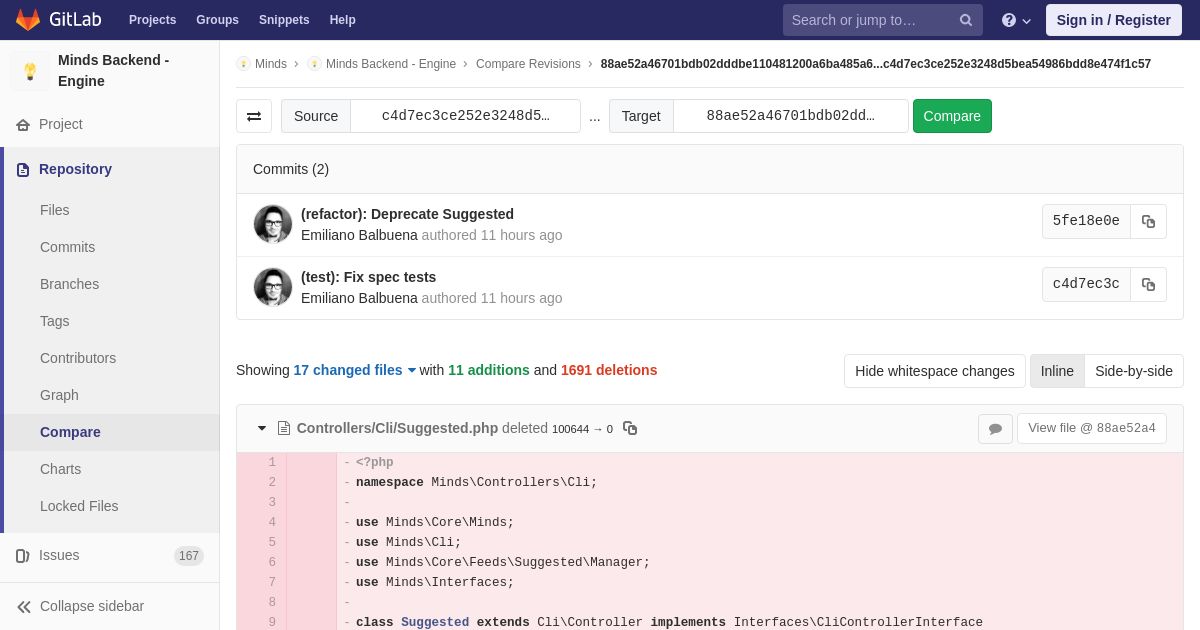This screenshot has height=630, width=1200.
Task: Expand the 17 changed files dropdown
Action: [354, 370]
